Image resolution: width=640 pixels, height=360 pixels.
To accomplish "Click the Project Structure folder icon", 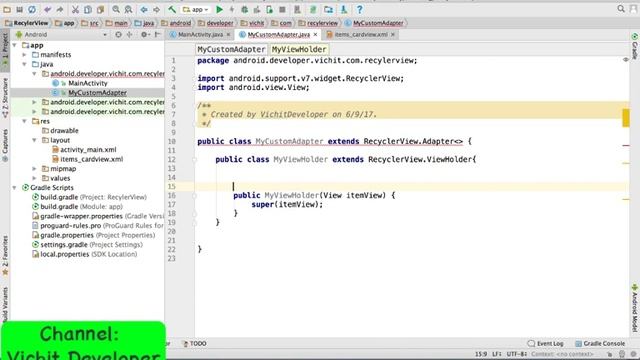I will pyautogui.click(x=328, y=9).
